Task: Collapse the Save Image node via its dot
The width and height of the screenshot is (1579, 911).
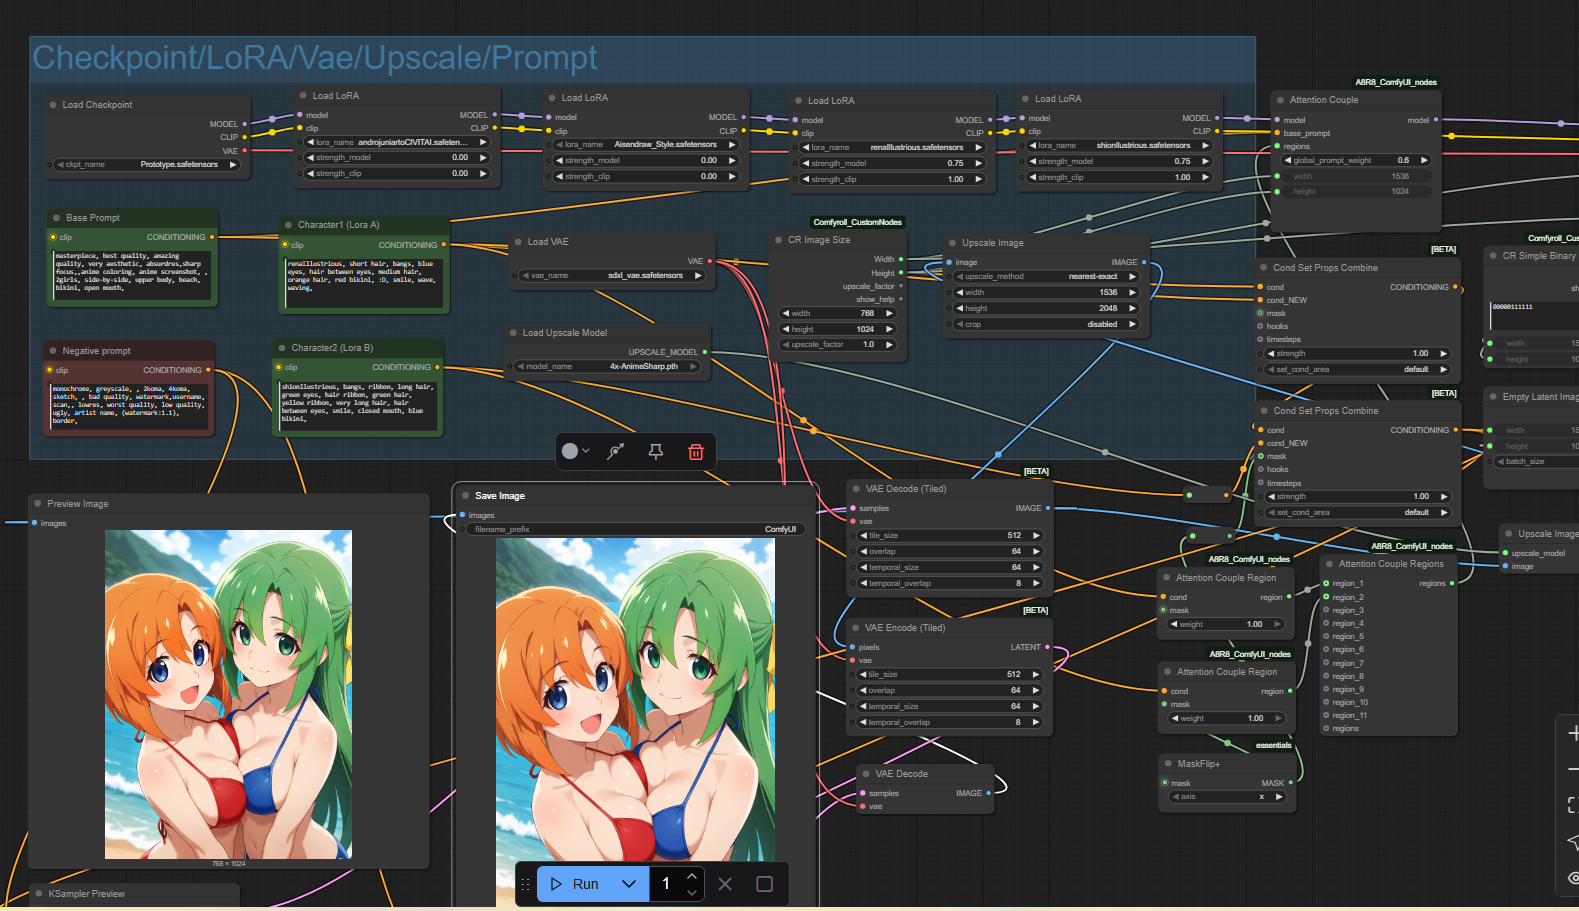Action: click(x=466, y=496)
